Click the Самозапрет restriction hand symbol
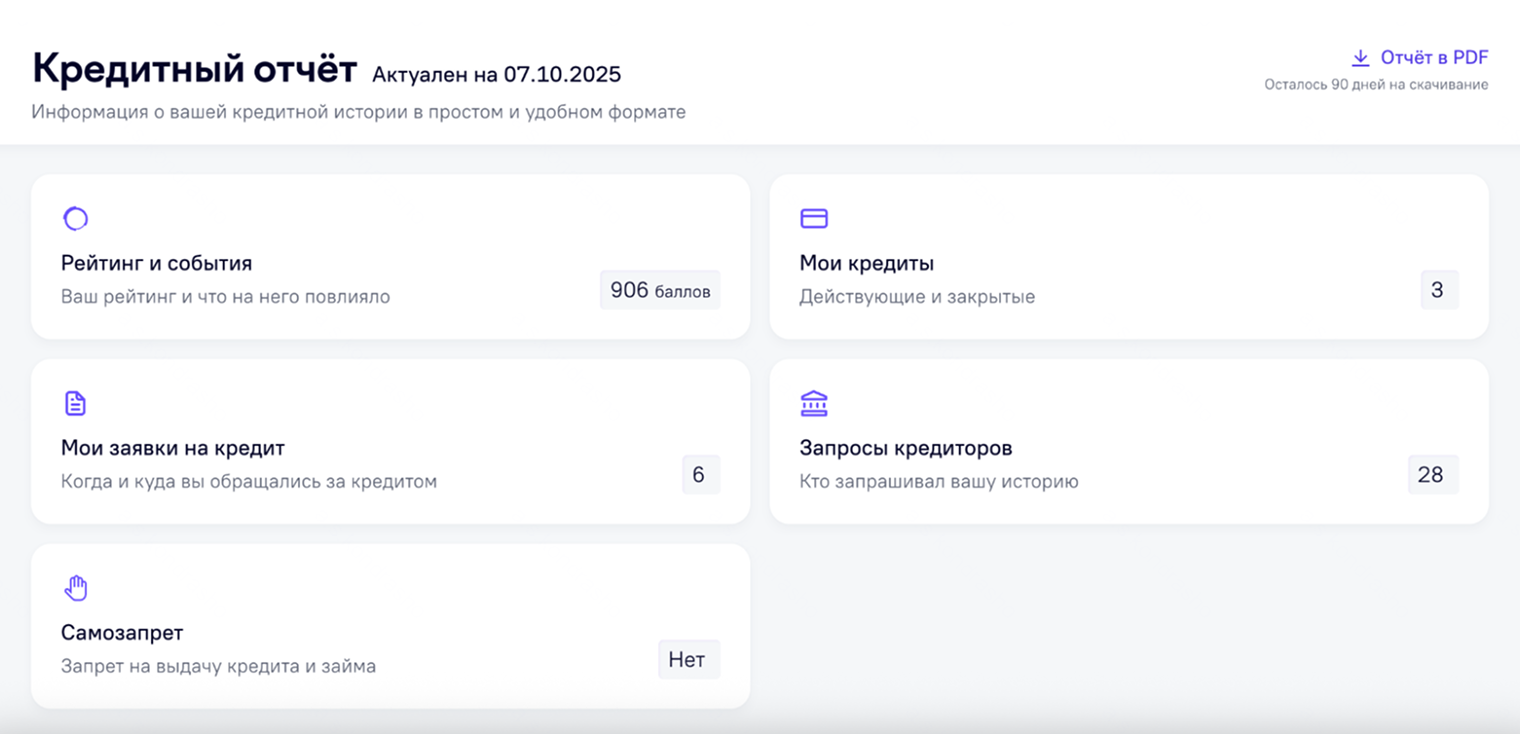Viewport: 1520px width, 734px height. [74, 587]
